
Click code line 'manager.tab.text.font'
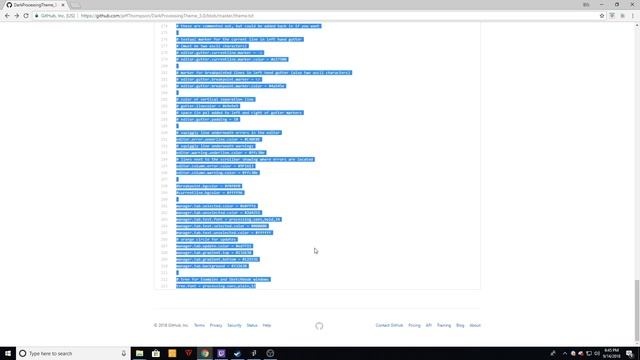tap(229, 220)
